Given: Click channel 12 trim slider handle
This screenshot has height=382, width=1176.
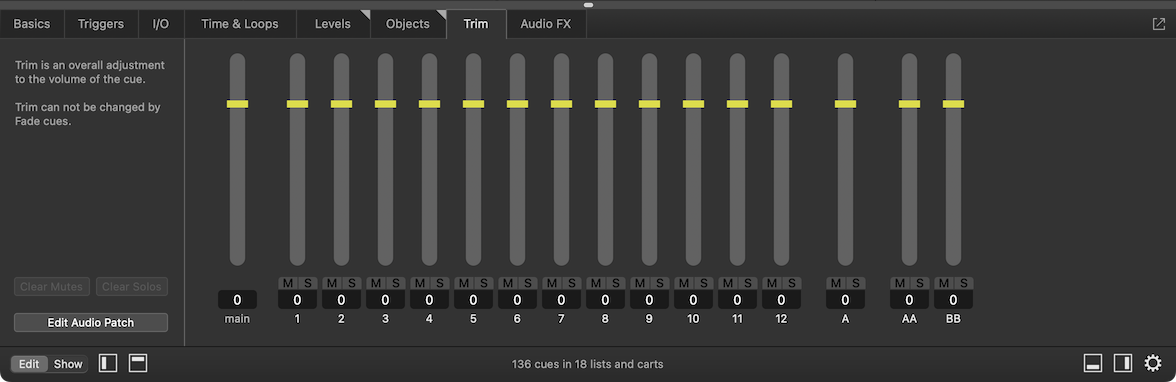Looking at the screenshot, I should pyautogui.click(x=782, y=104).
